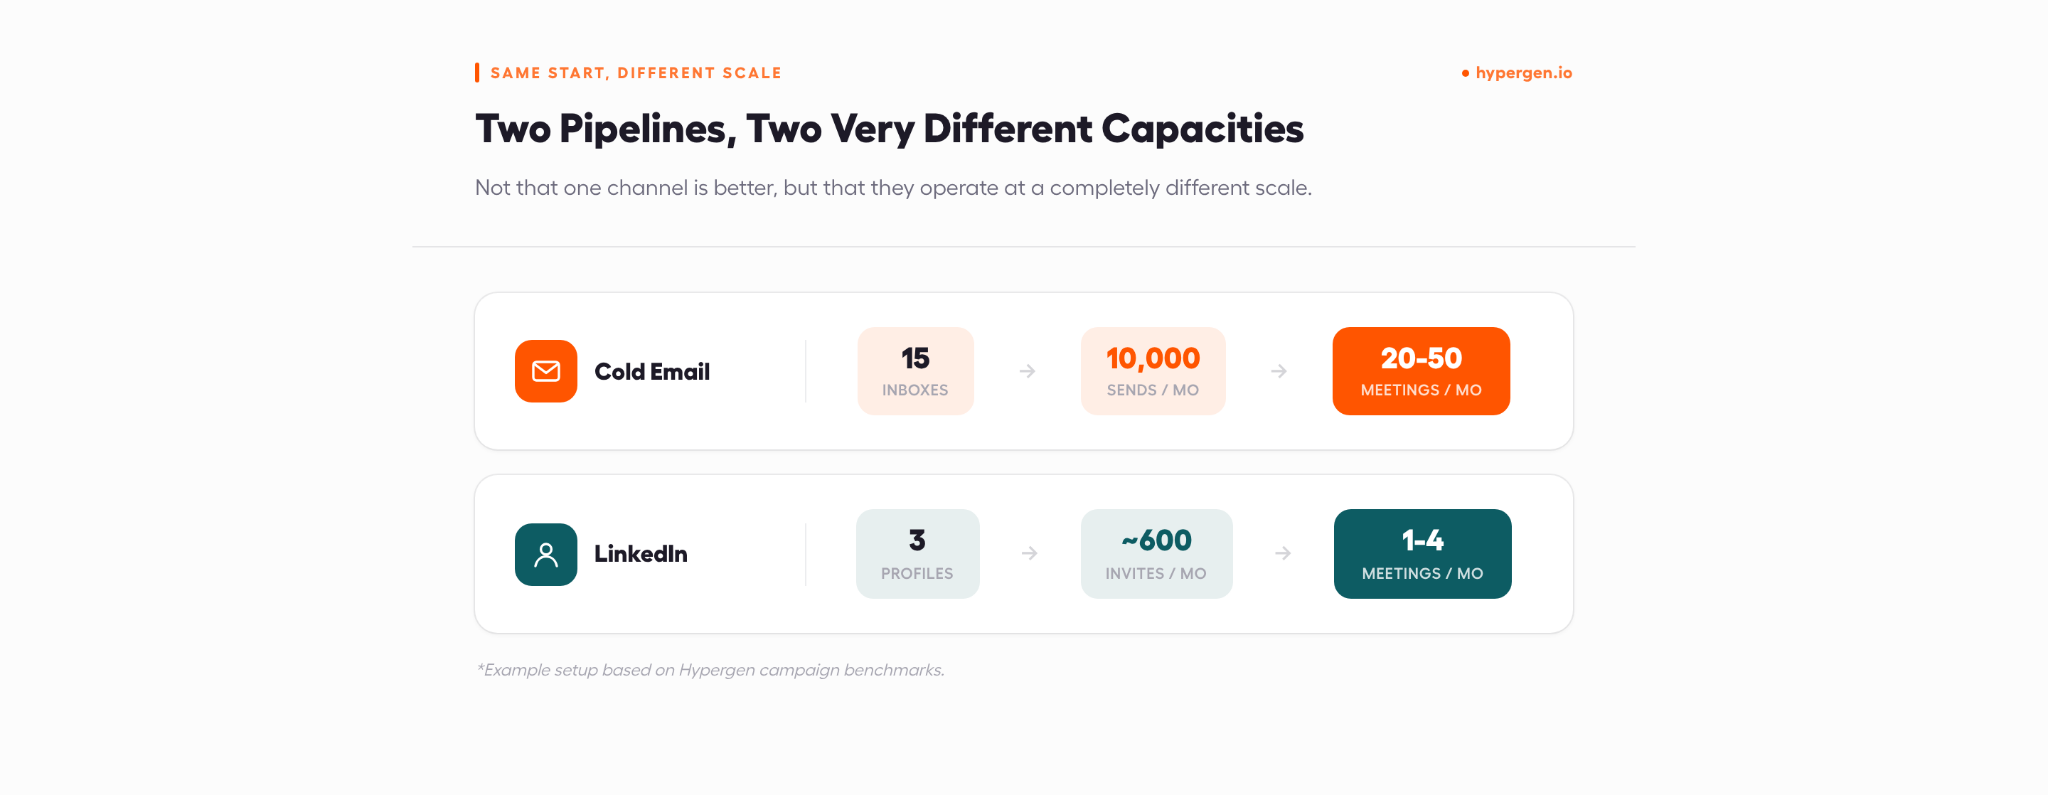Click the Cold Email label
This screenshot has height=795, width=2048.
(x=652, y=372)
